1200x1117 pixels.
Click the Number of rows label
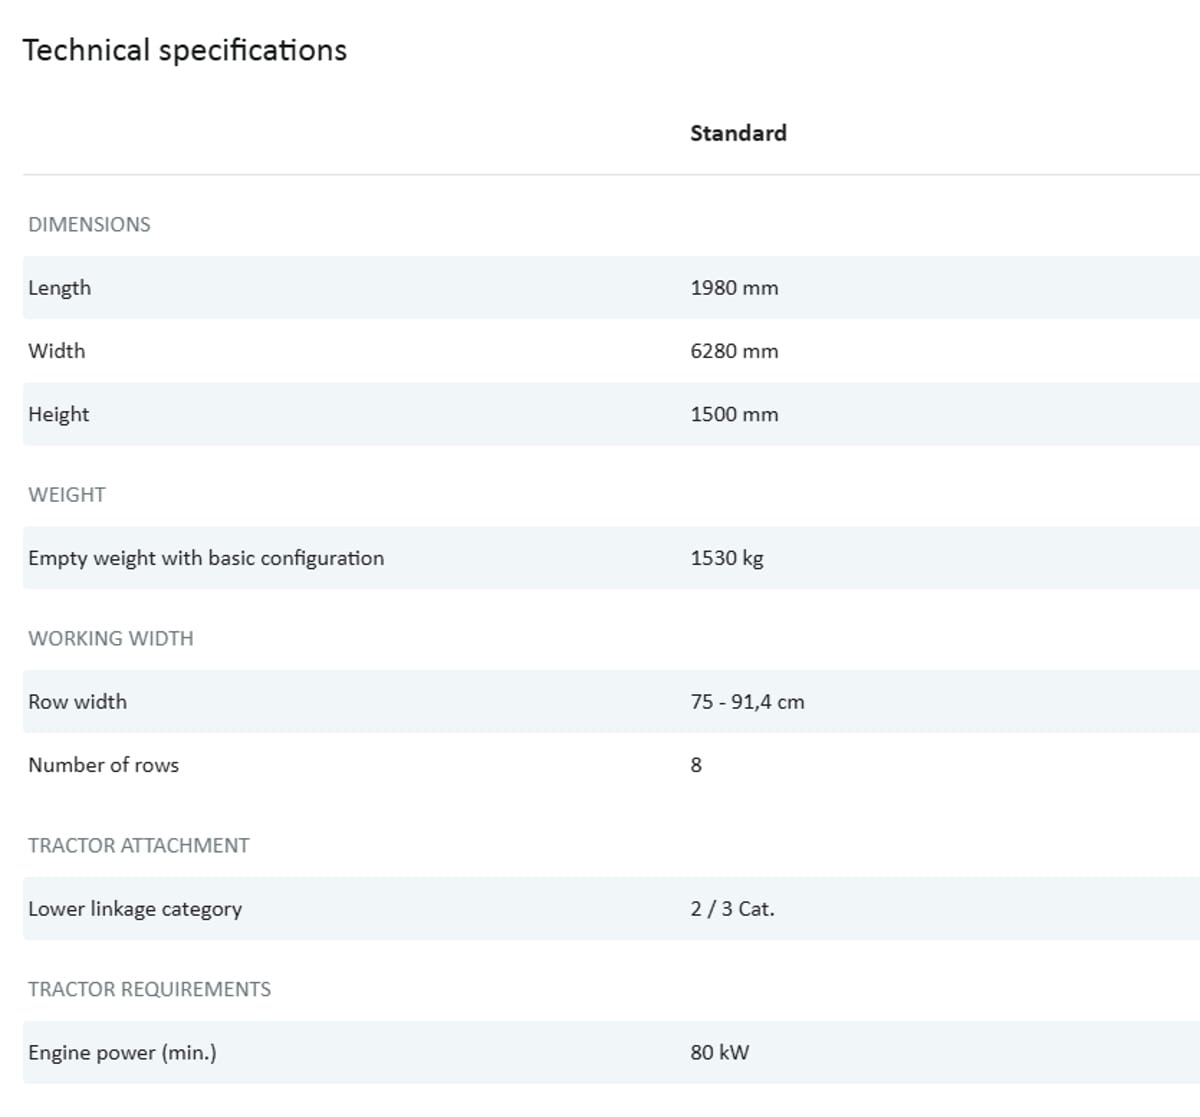(x=104, y=765)
